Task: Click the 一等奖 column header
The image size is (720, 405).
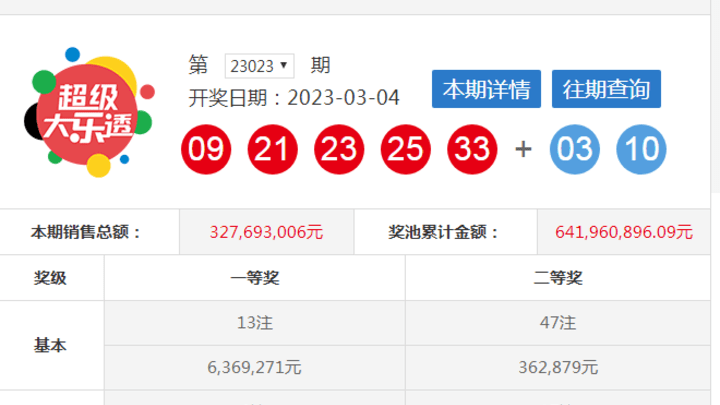Action: 255,278
